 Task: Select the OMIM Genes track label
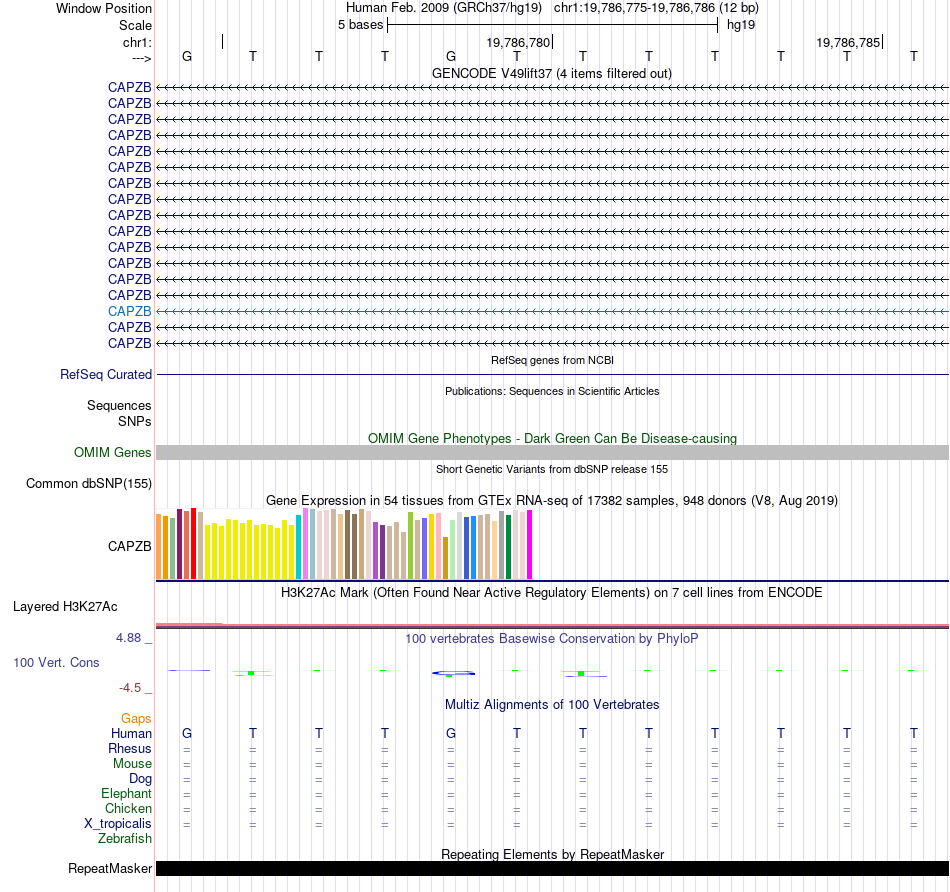click(113, 453)
